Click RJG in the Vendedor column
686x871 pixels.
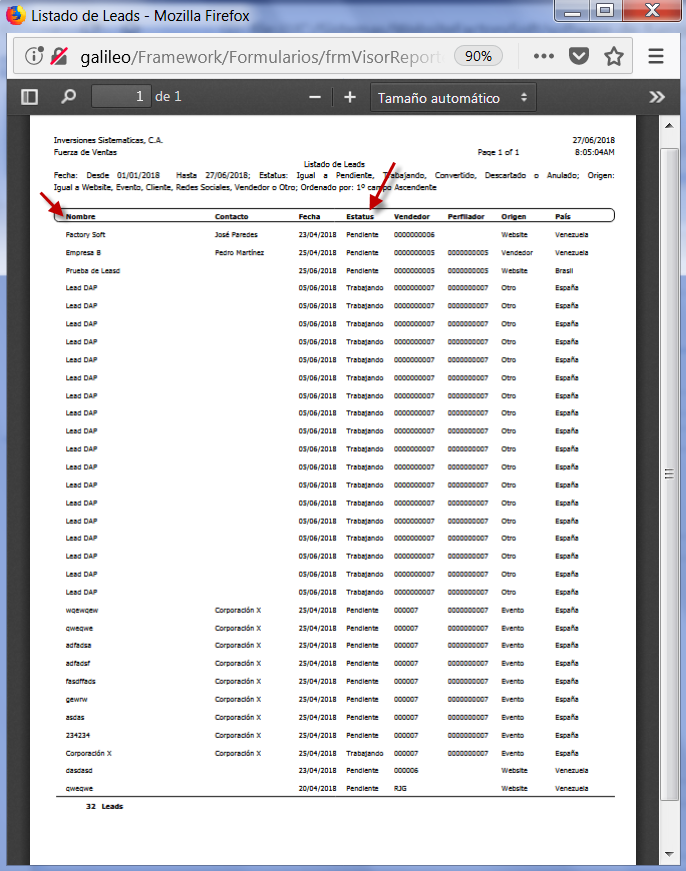(400, 788)
